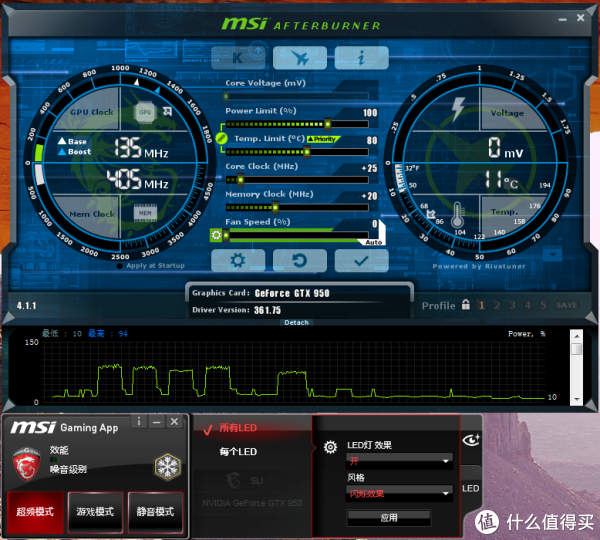
Task: Adjust the Memory Clock slider
Action: (x=297, y=207)
